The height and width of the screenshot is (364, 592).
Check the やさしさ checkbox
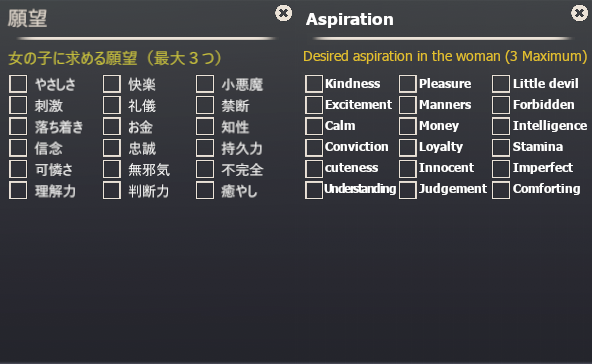(x=18, y=84)
